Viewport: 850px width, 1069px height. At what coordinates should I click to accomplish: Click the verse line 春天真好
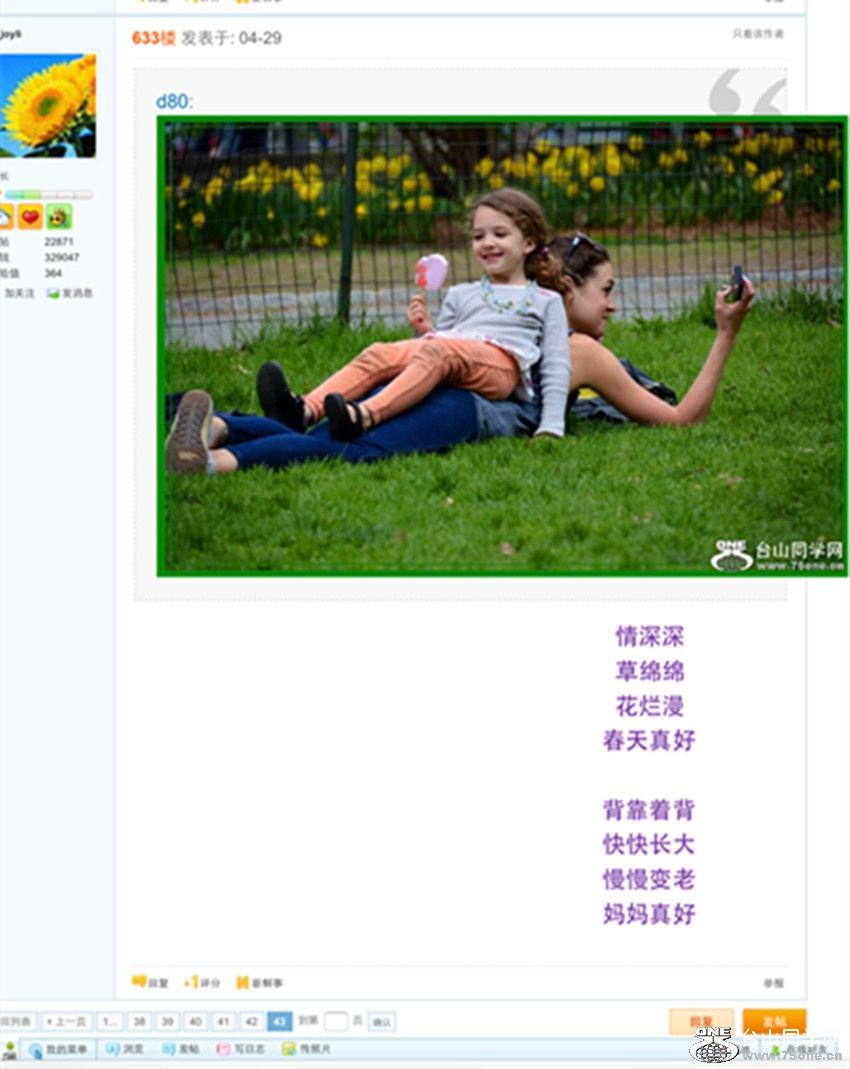[649, 740]
